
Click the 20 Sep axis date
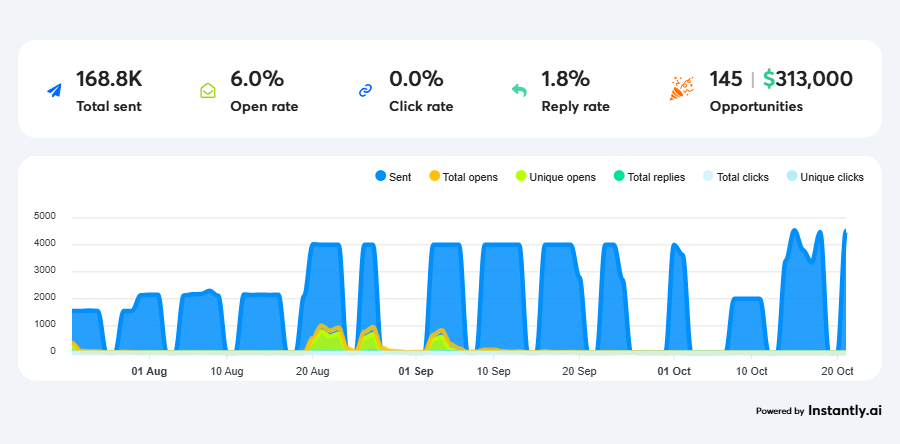coord(579,372)
